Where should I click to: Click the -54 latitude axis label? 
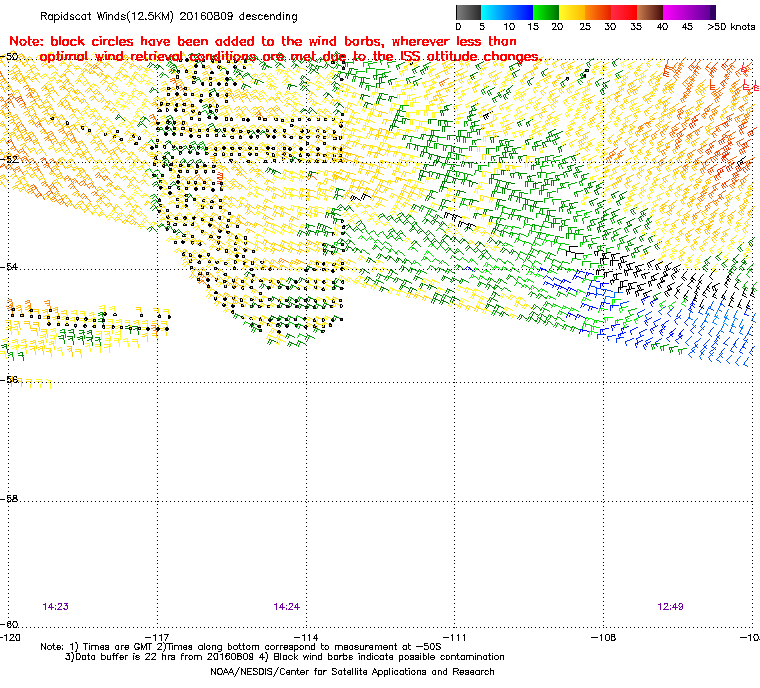click(x=9, y=266)
